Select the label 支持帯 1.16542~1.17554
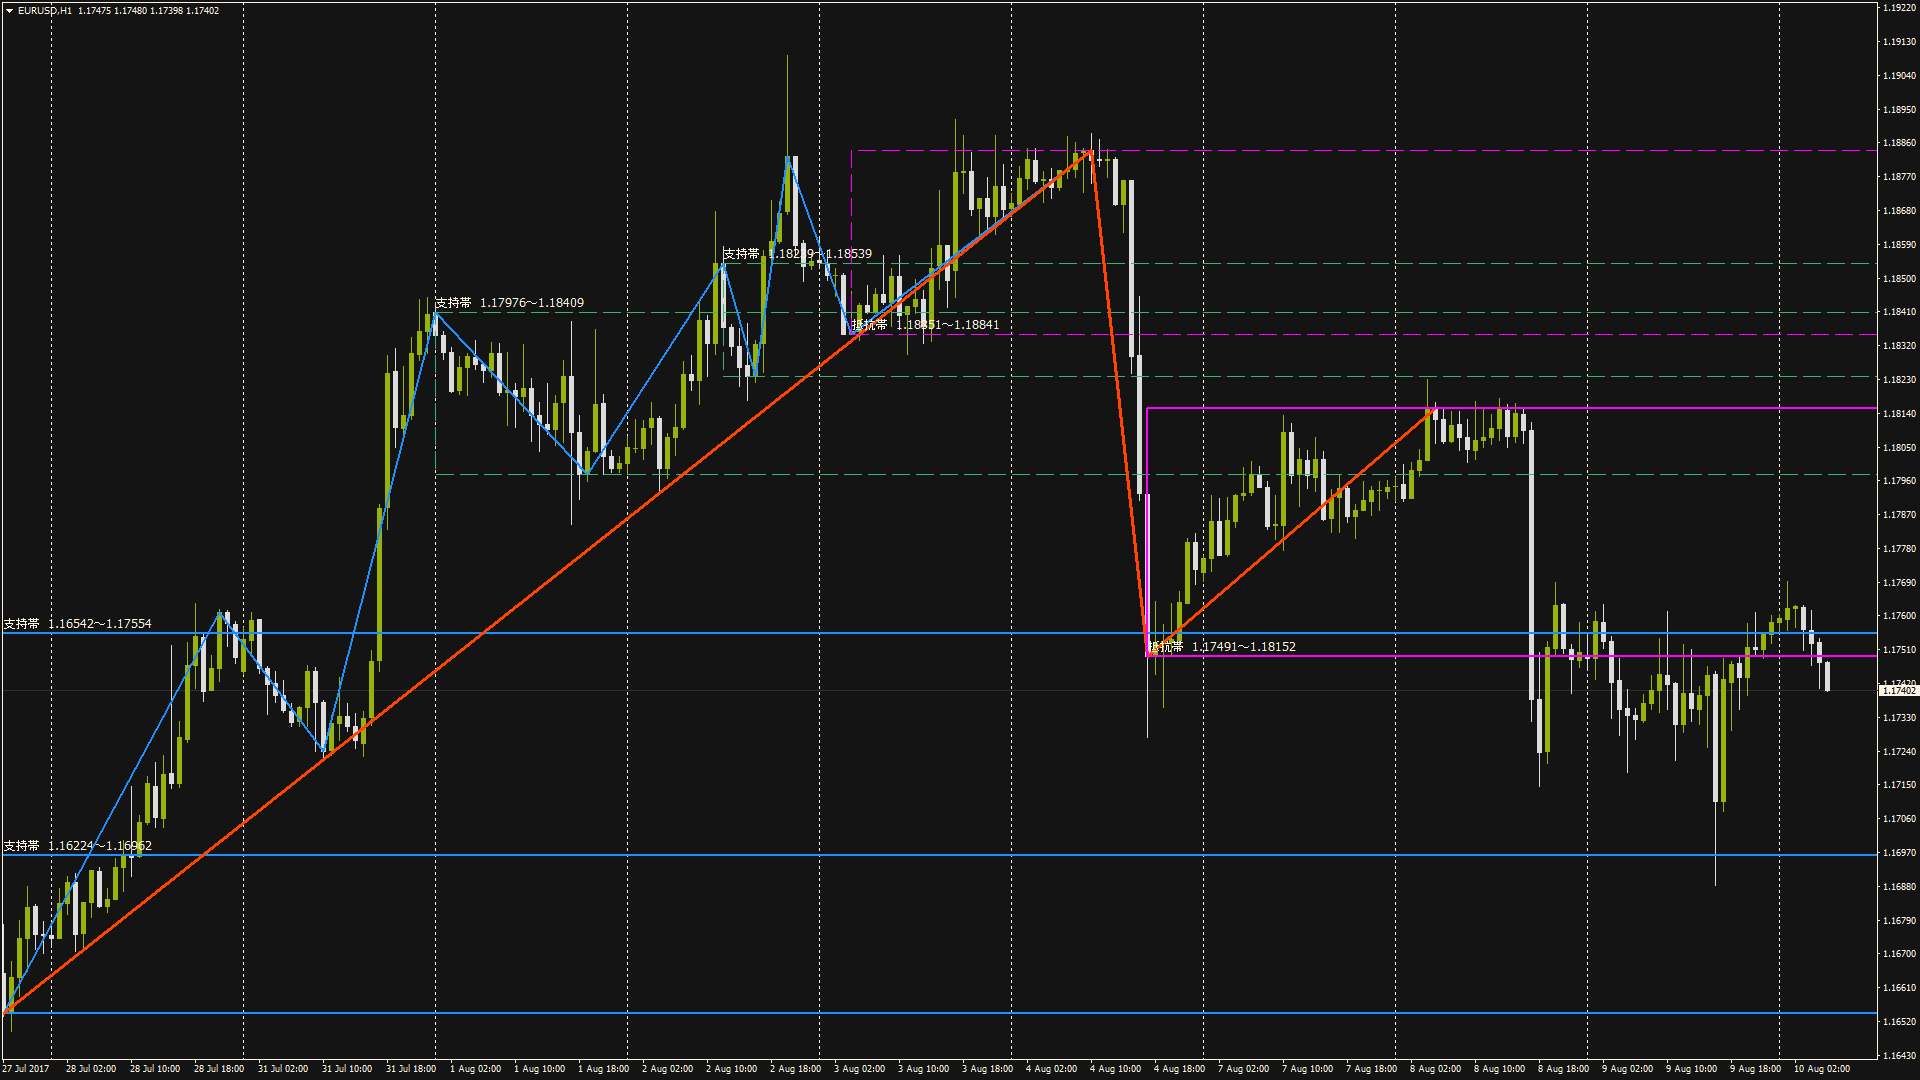The image size is (1920, 1080). (x=77, y=624)
